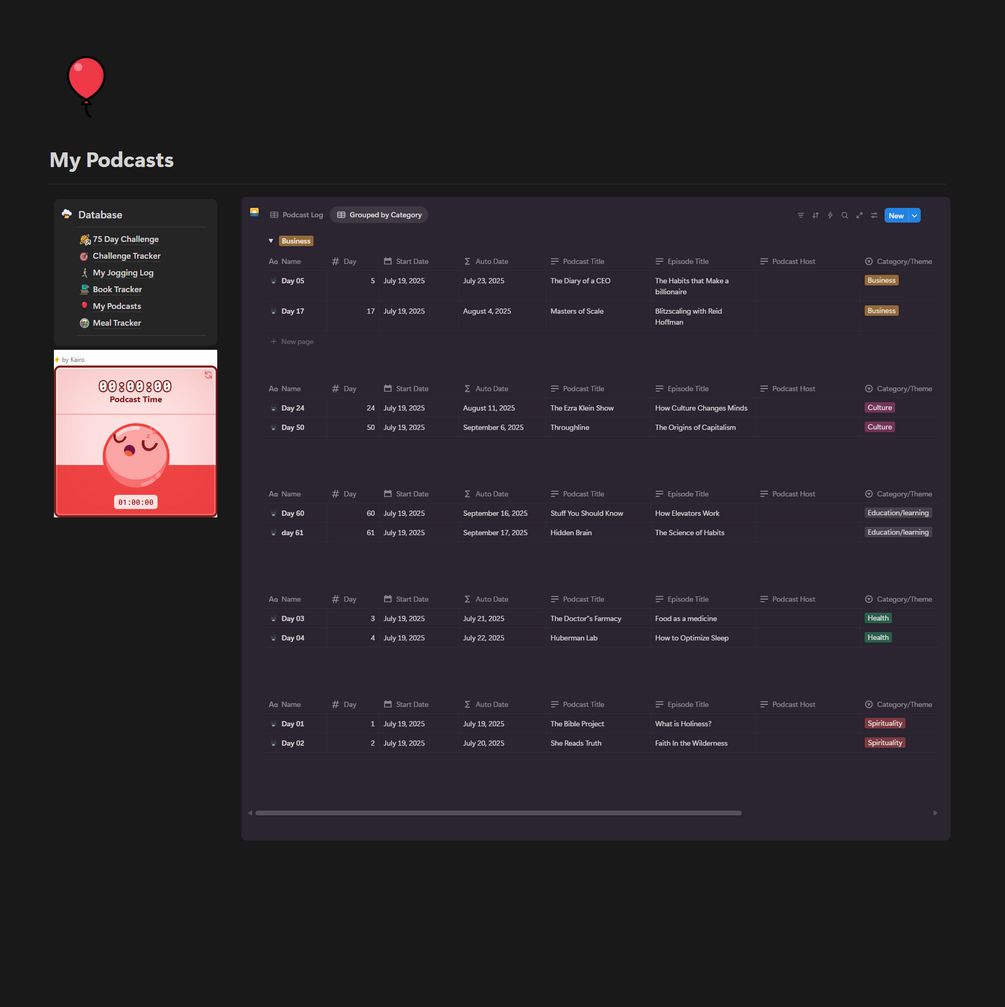
Task: Open the Book Tracker link
Action: point(118,290)
